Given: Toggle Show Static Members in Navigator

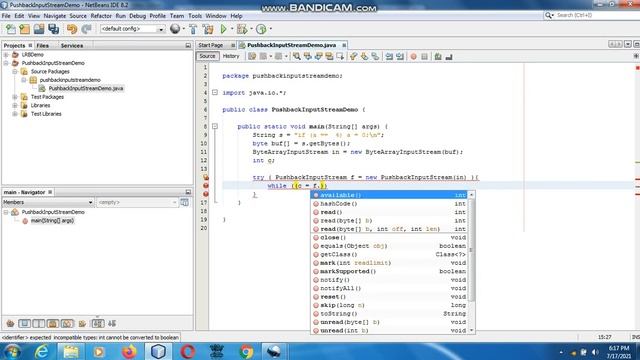Looking at the screenshot, I should click(39, 324).
